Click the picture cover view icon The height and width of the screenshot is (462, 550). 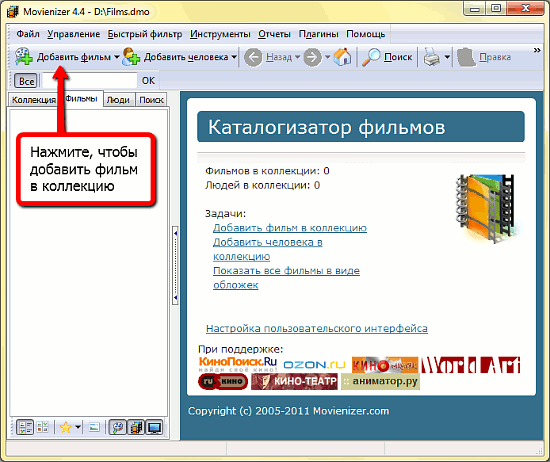pos(94,427)
